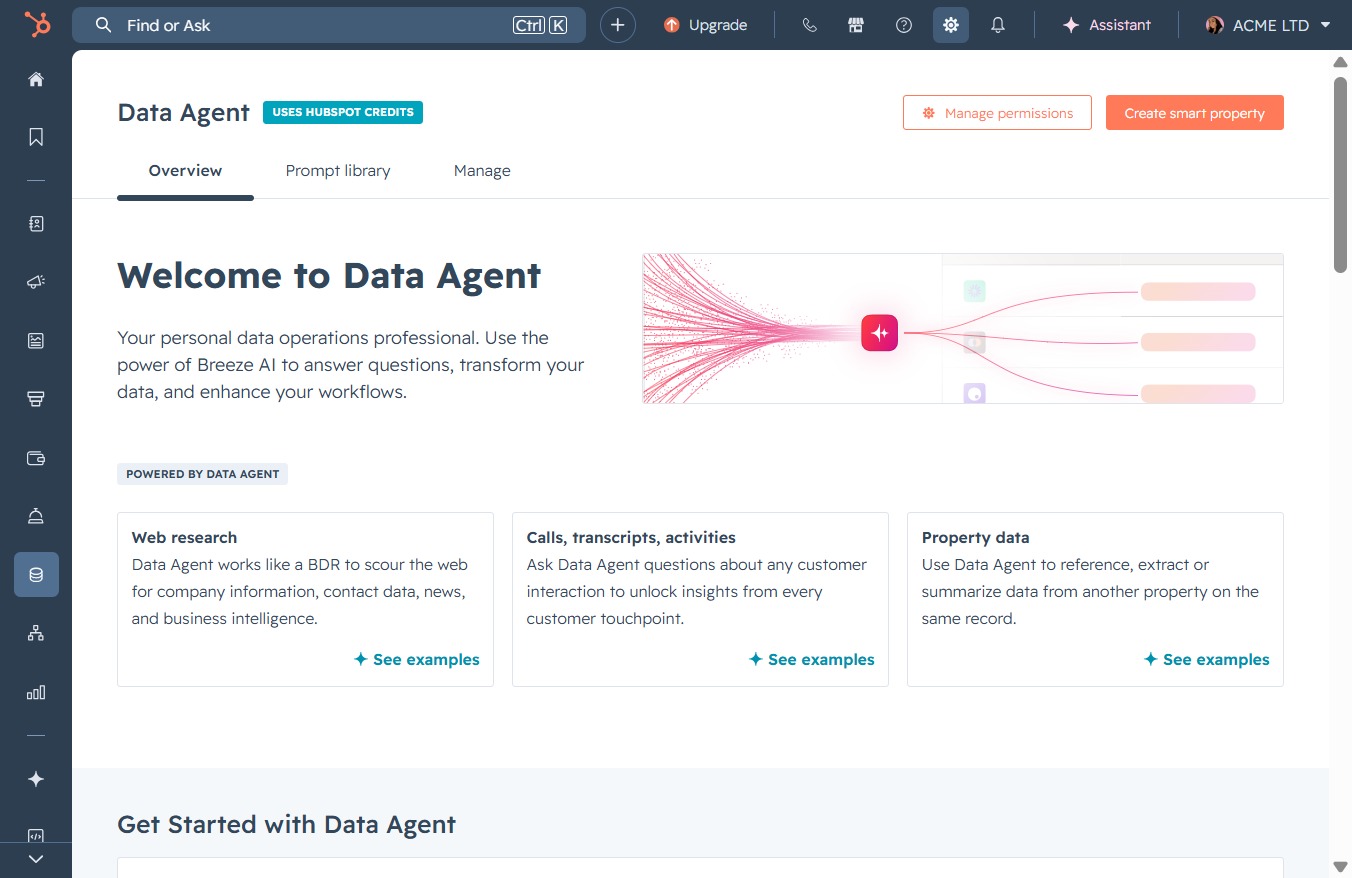This screenshot has height=878, width=1352.
Task: See examples for Calls, transcripts, activities
Action: tap(812, 660)
